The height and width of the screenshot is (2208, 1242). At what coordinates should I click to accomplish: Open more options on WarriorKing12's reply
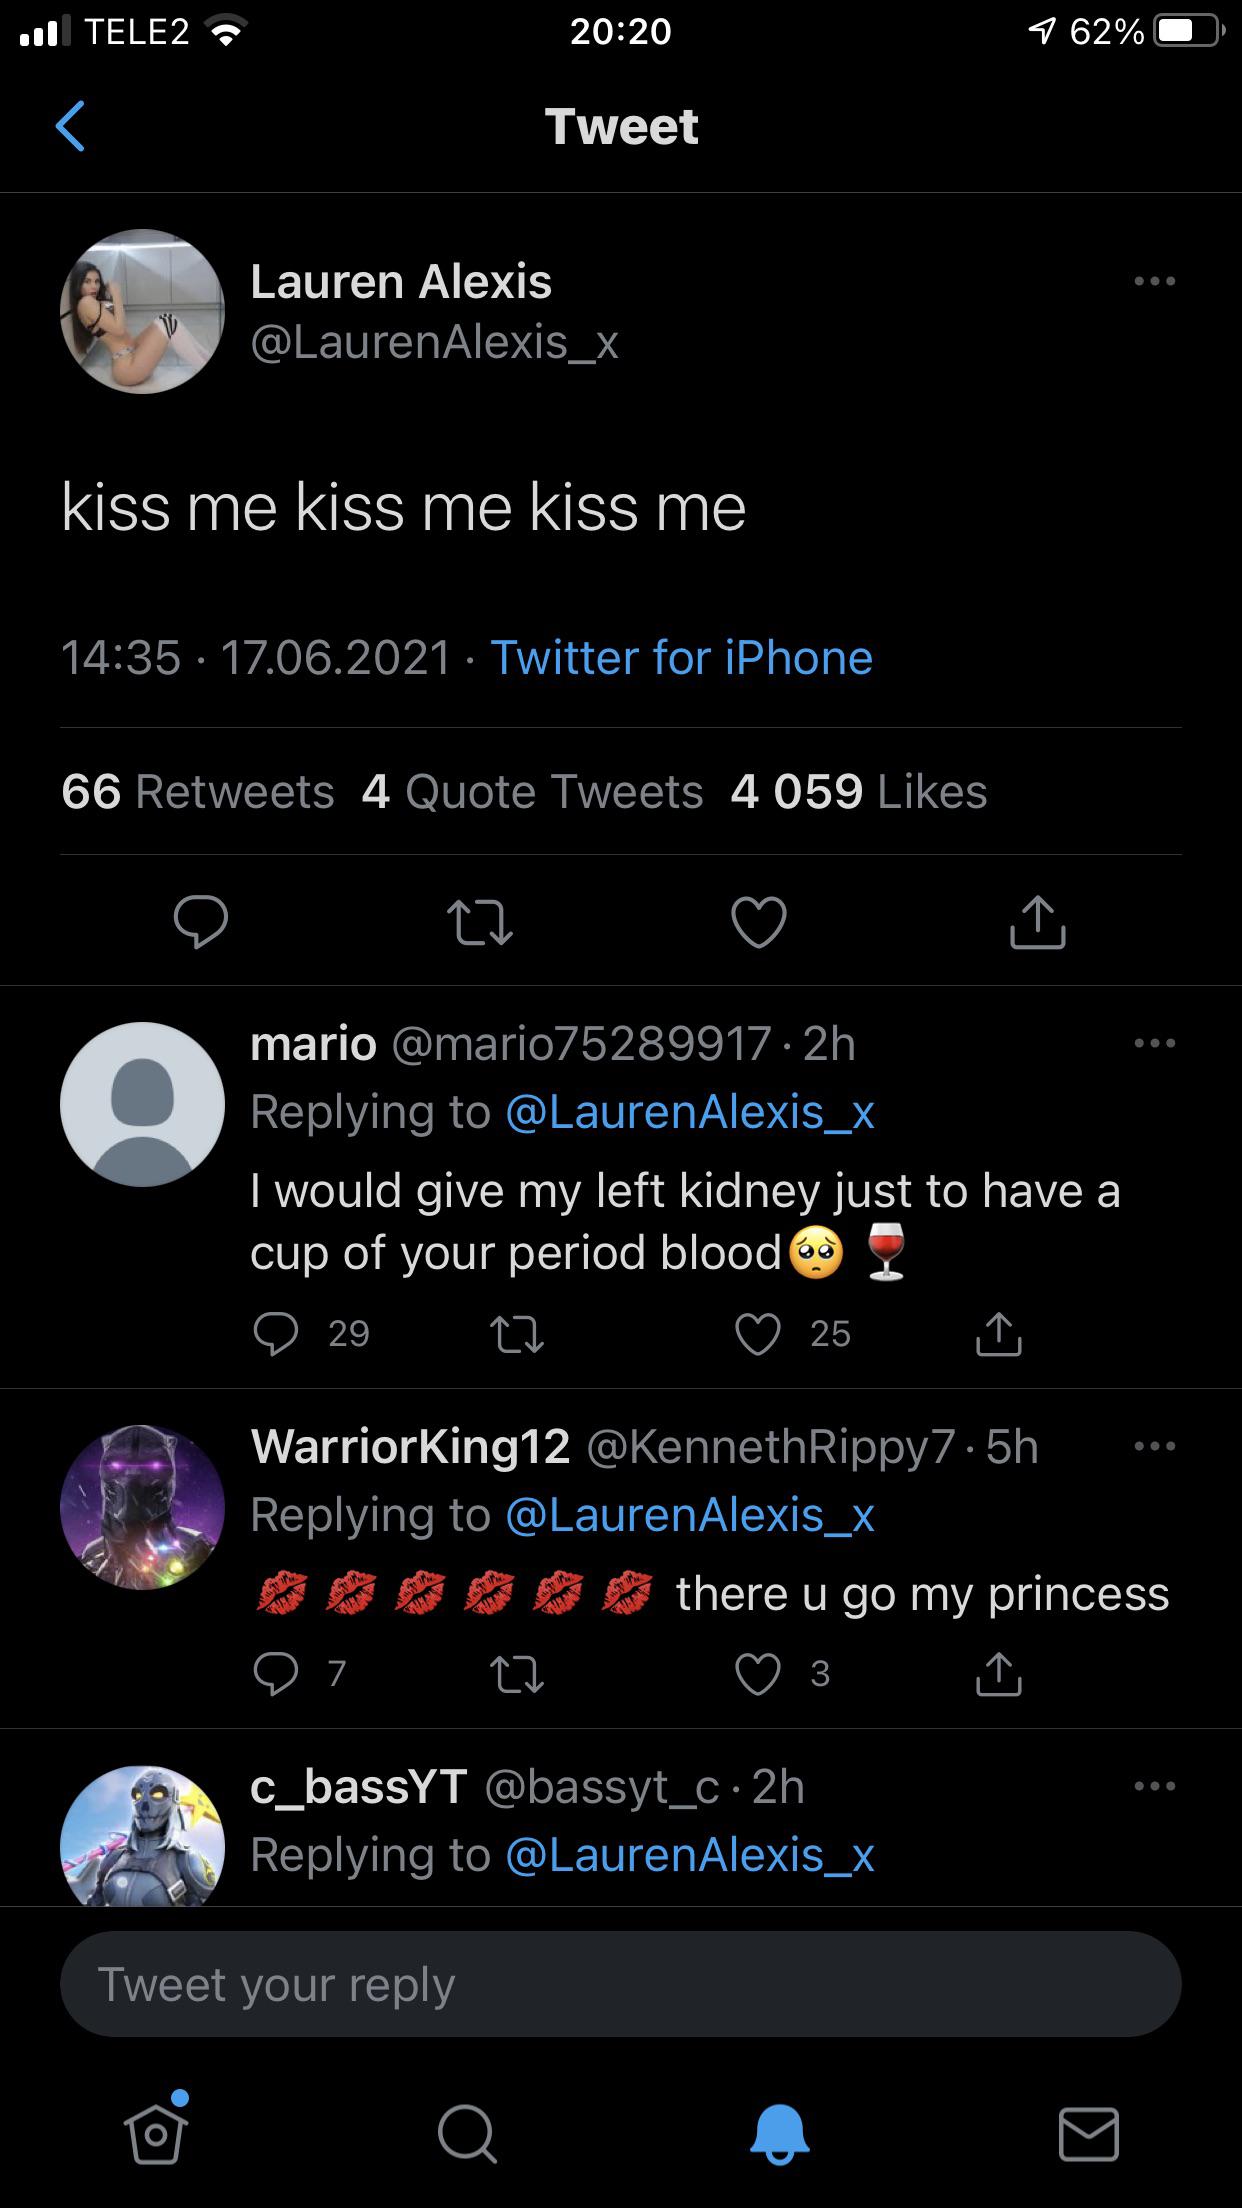(1154, 1447)
